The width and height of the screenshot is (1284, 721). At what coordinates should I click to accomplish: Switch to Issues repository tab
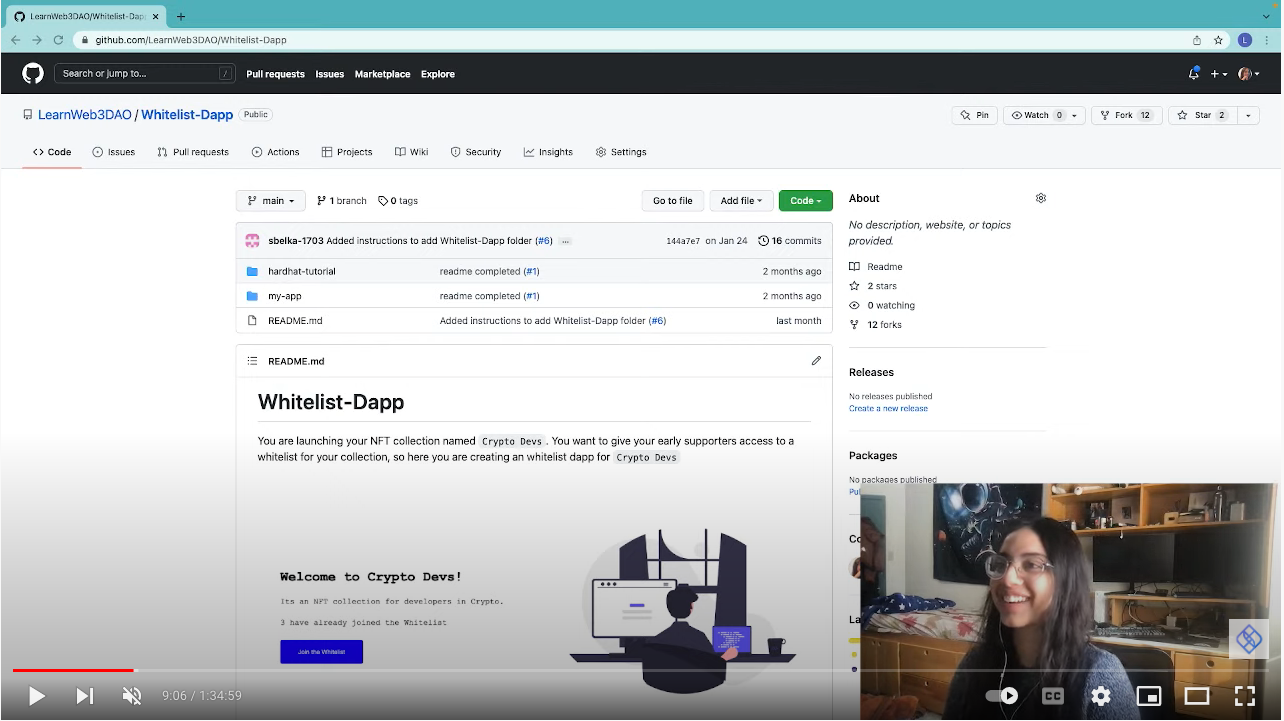point(113,152)
